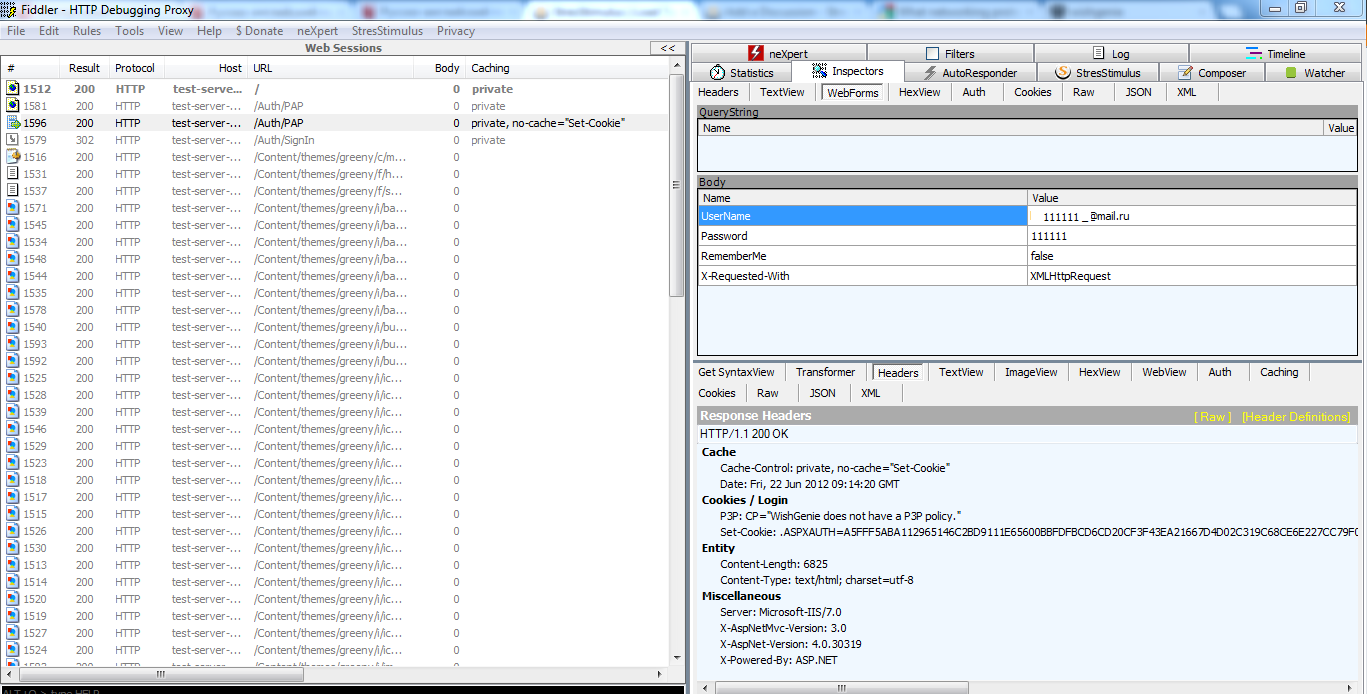Open the WebView response tab
Viewport: 1367px width, 694px height.
coord(1165,372)
